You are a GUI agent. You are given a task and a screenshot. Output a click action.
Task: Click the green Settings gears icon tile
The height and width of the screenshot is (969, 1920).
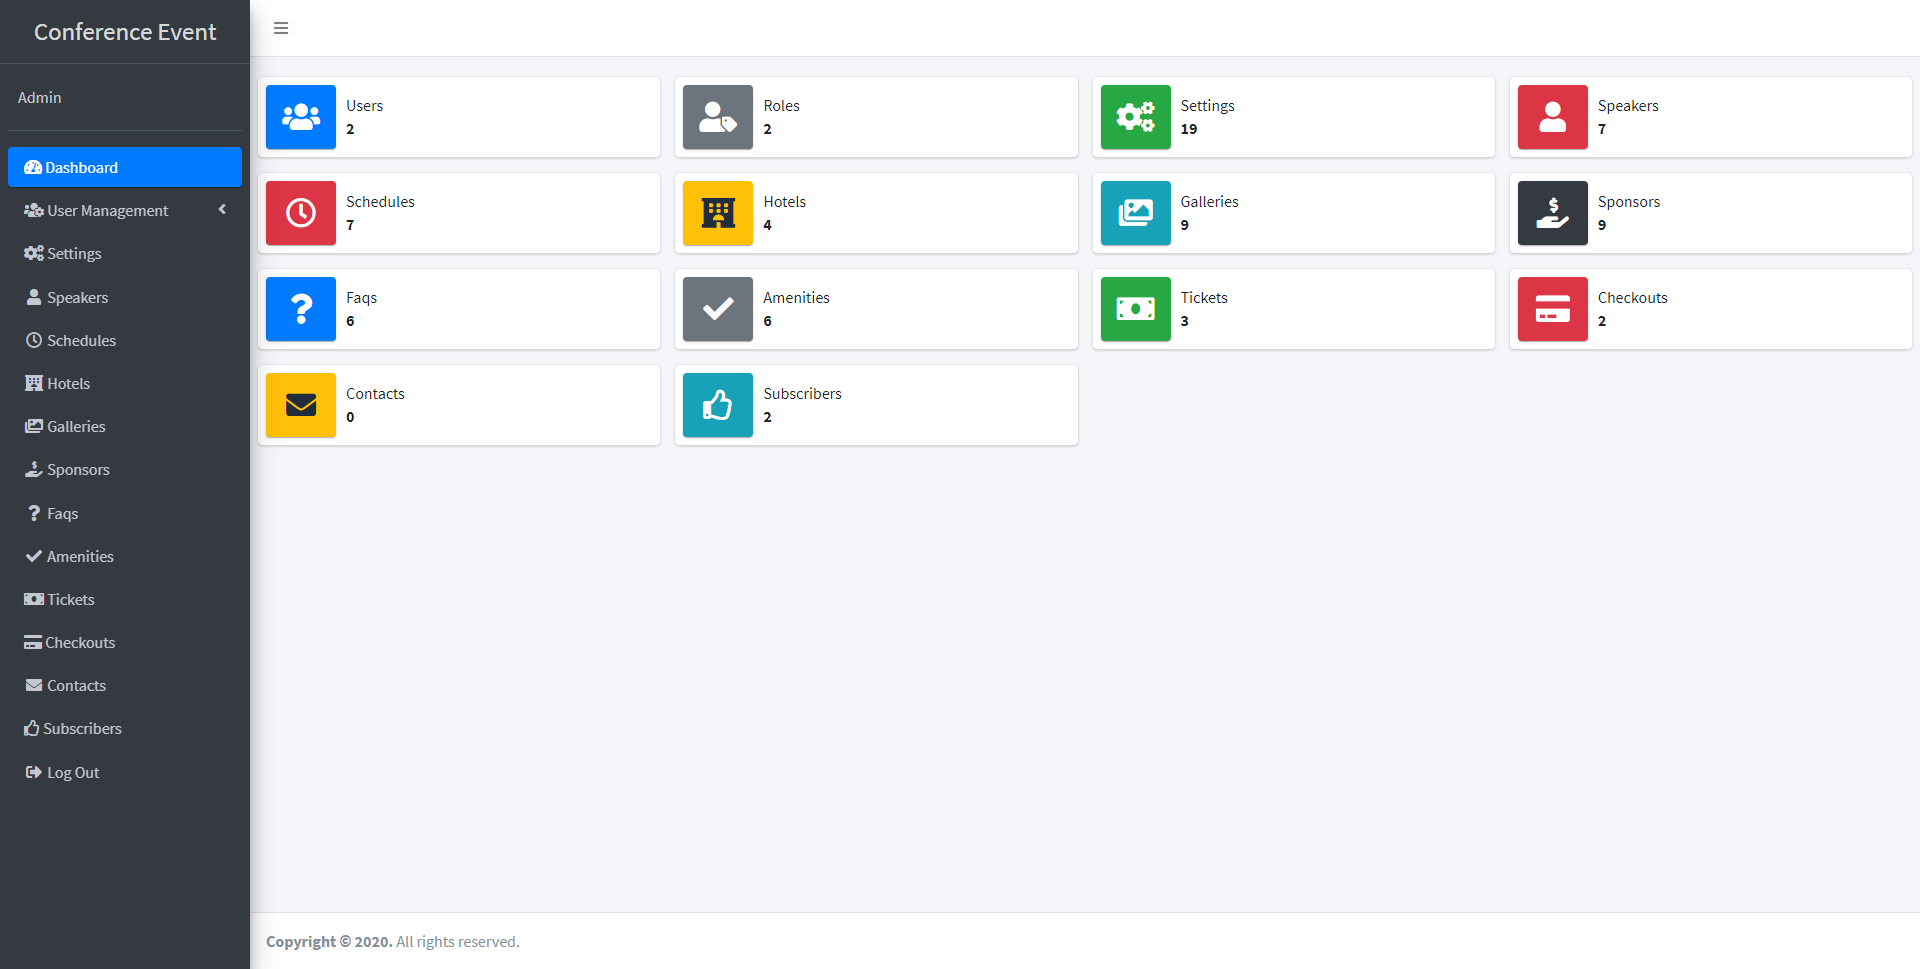coord(1135,117)
